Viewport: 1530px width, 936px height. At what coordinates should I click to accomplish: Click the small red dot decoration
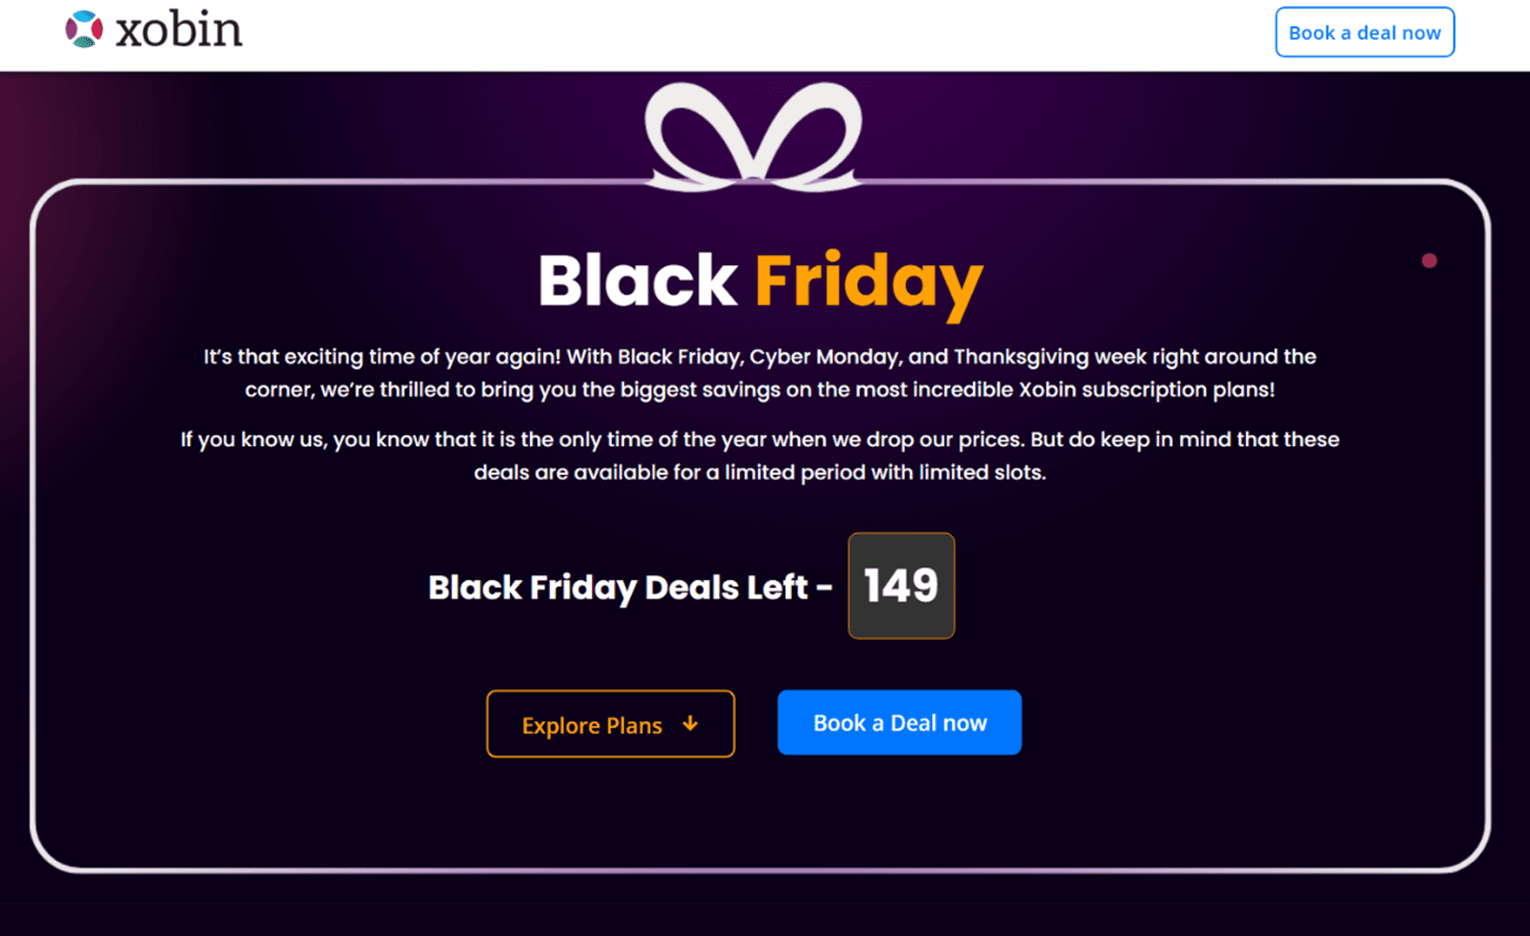click(x=1429, y=261)
